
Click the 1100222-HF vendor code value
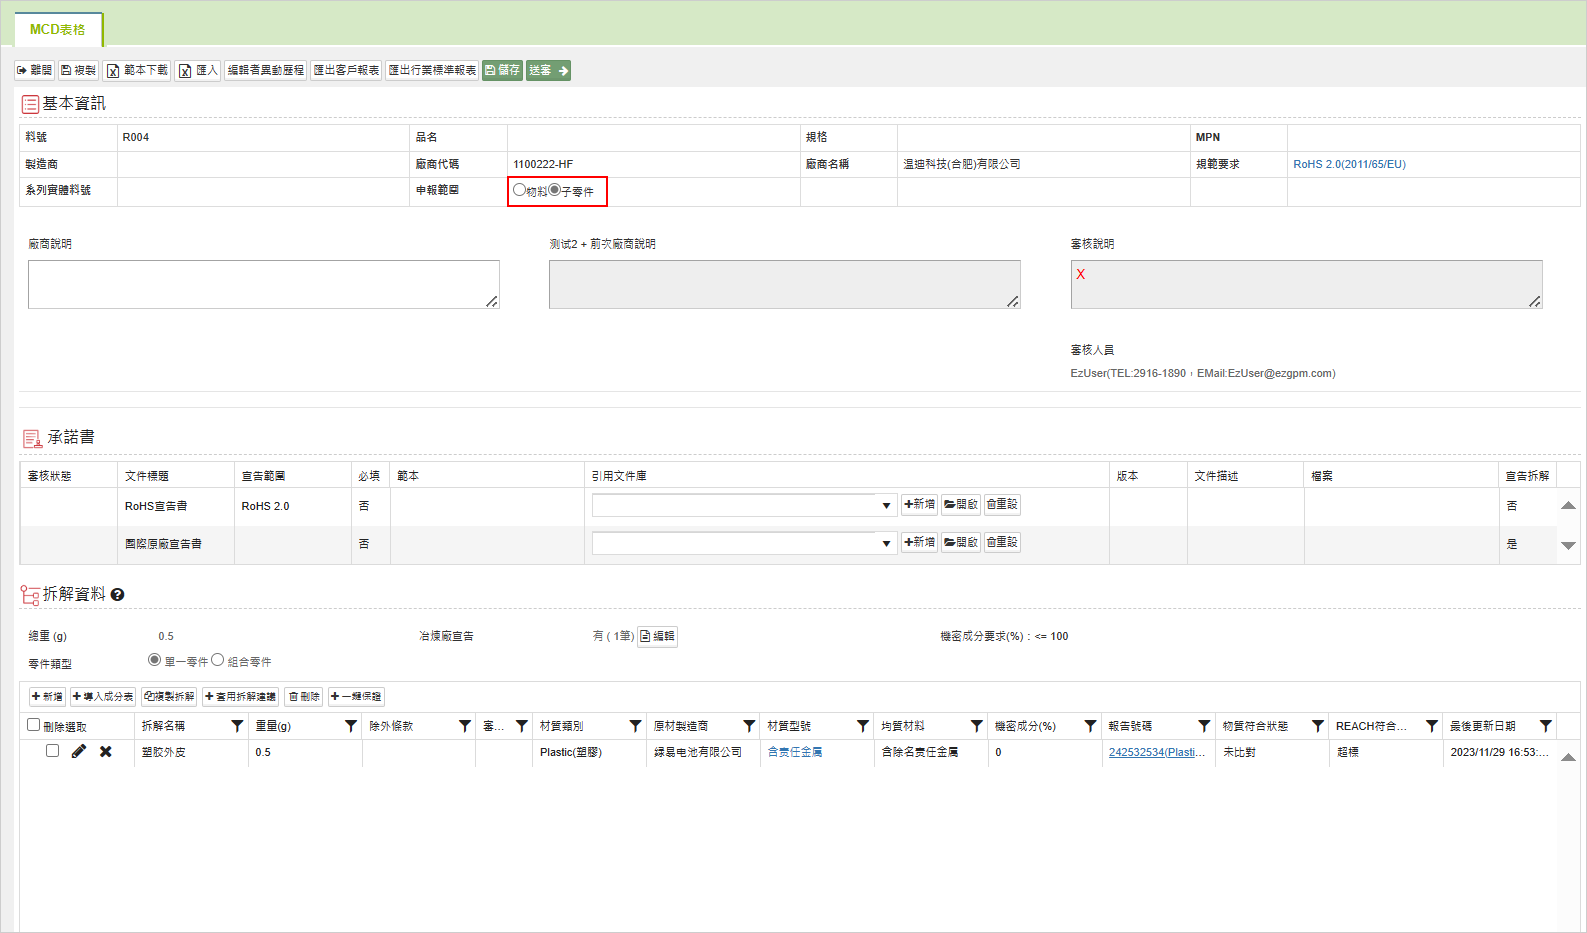(x=543, y=164)
